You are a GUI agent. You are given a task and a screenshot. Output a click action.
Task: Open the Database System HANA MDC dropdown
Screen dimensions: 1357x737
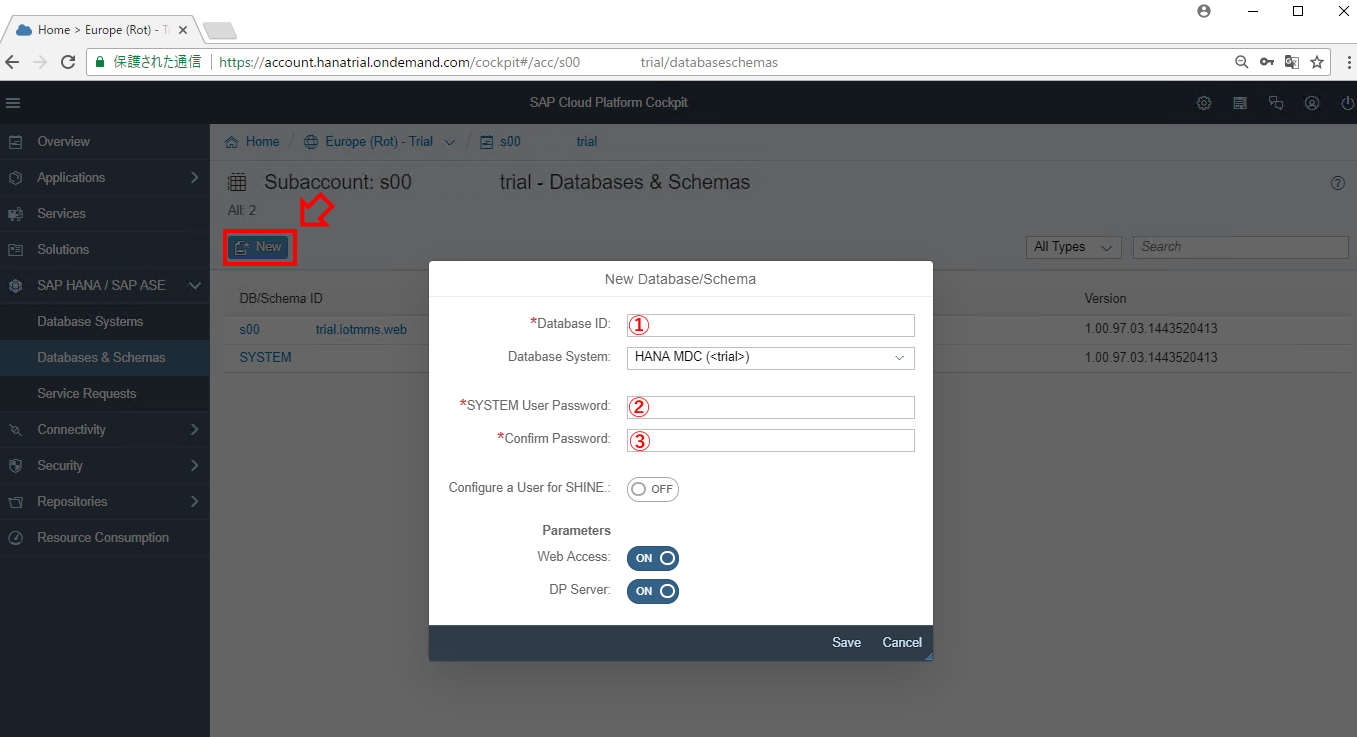tap(770, 357)
